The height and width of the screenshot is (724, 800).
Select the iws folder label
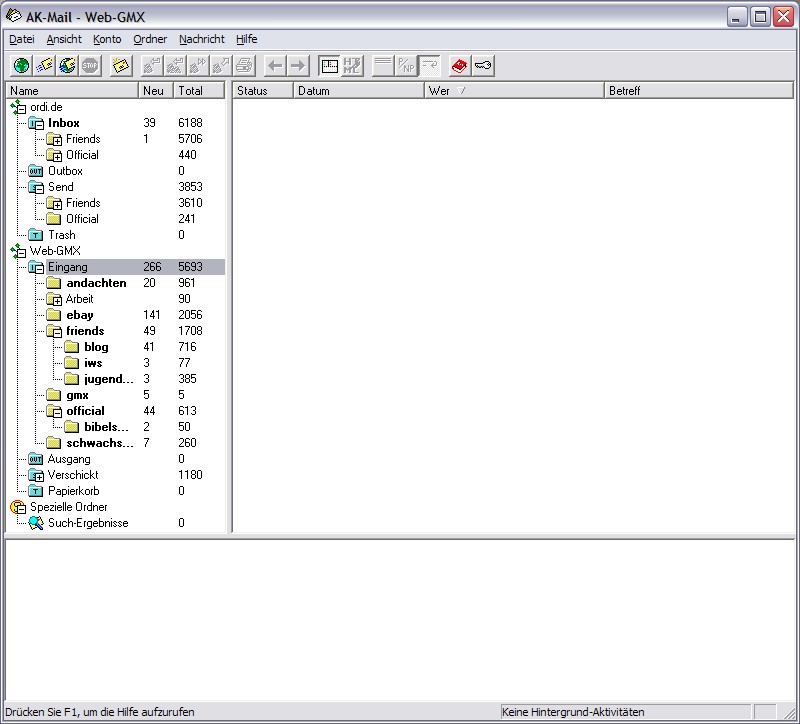coord(93,363)
